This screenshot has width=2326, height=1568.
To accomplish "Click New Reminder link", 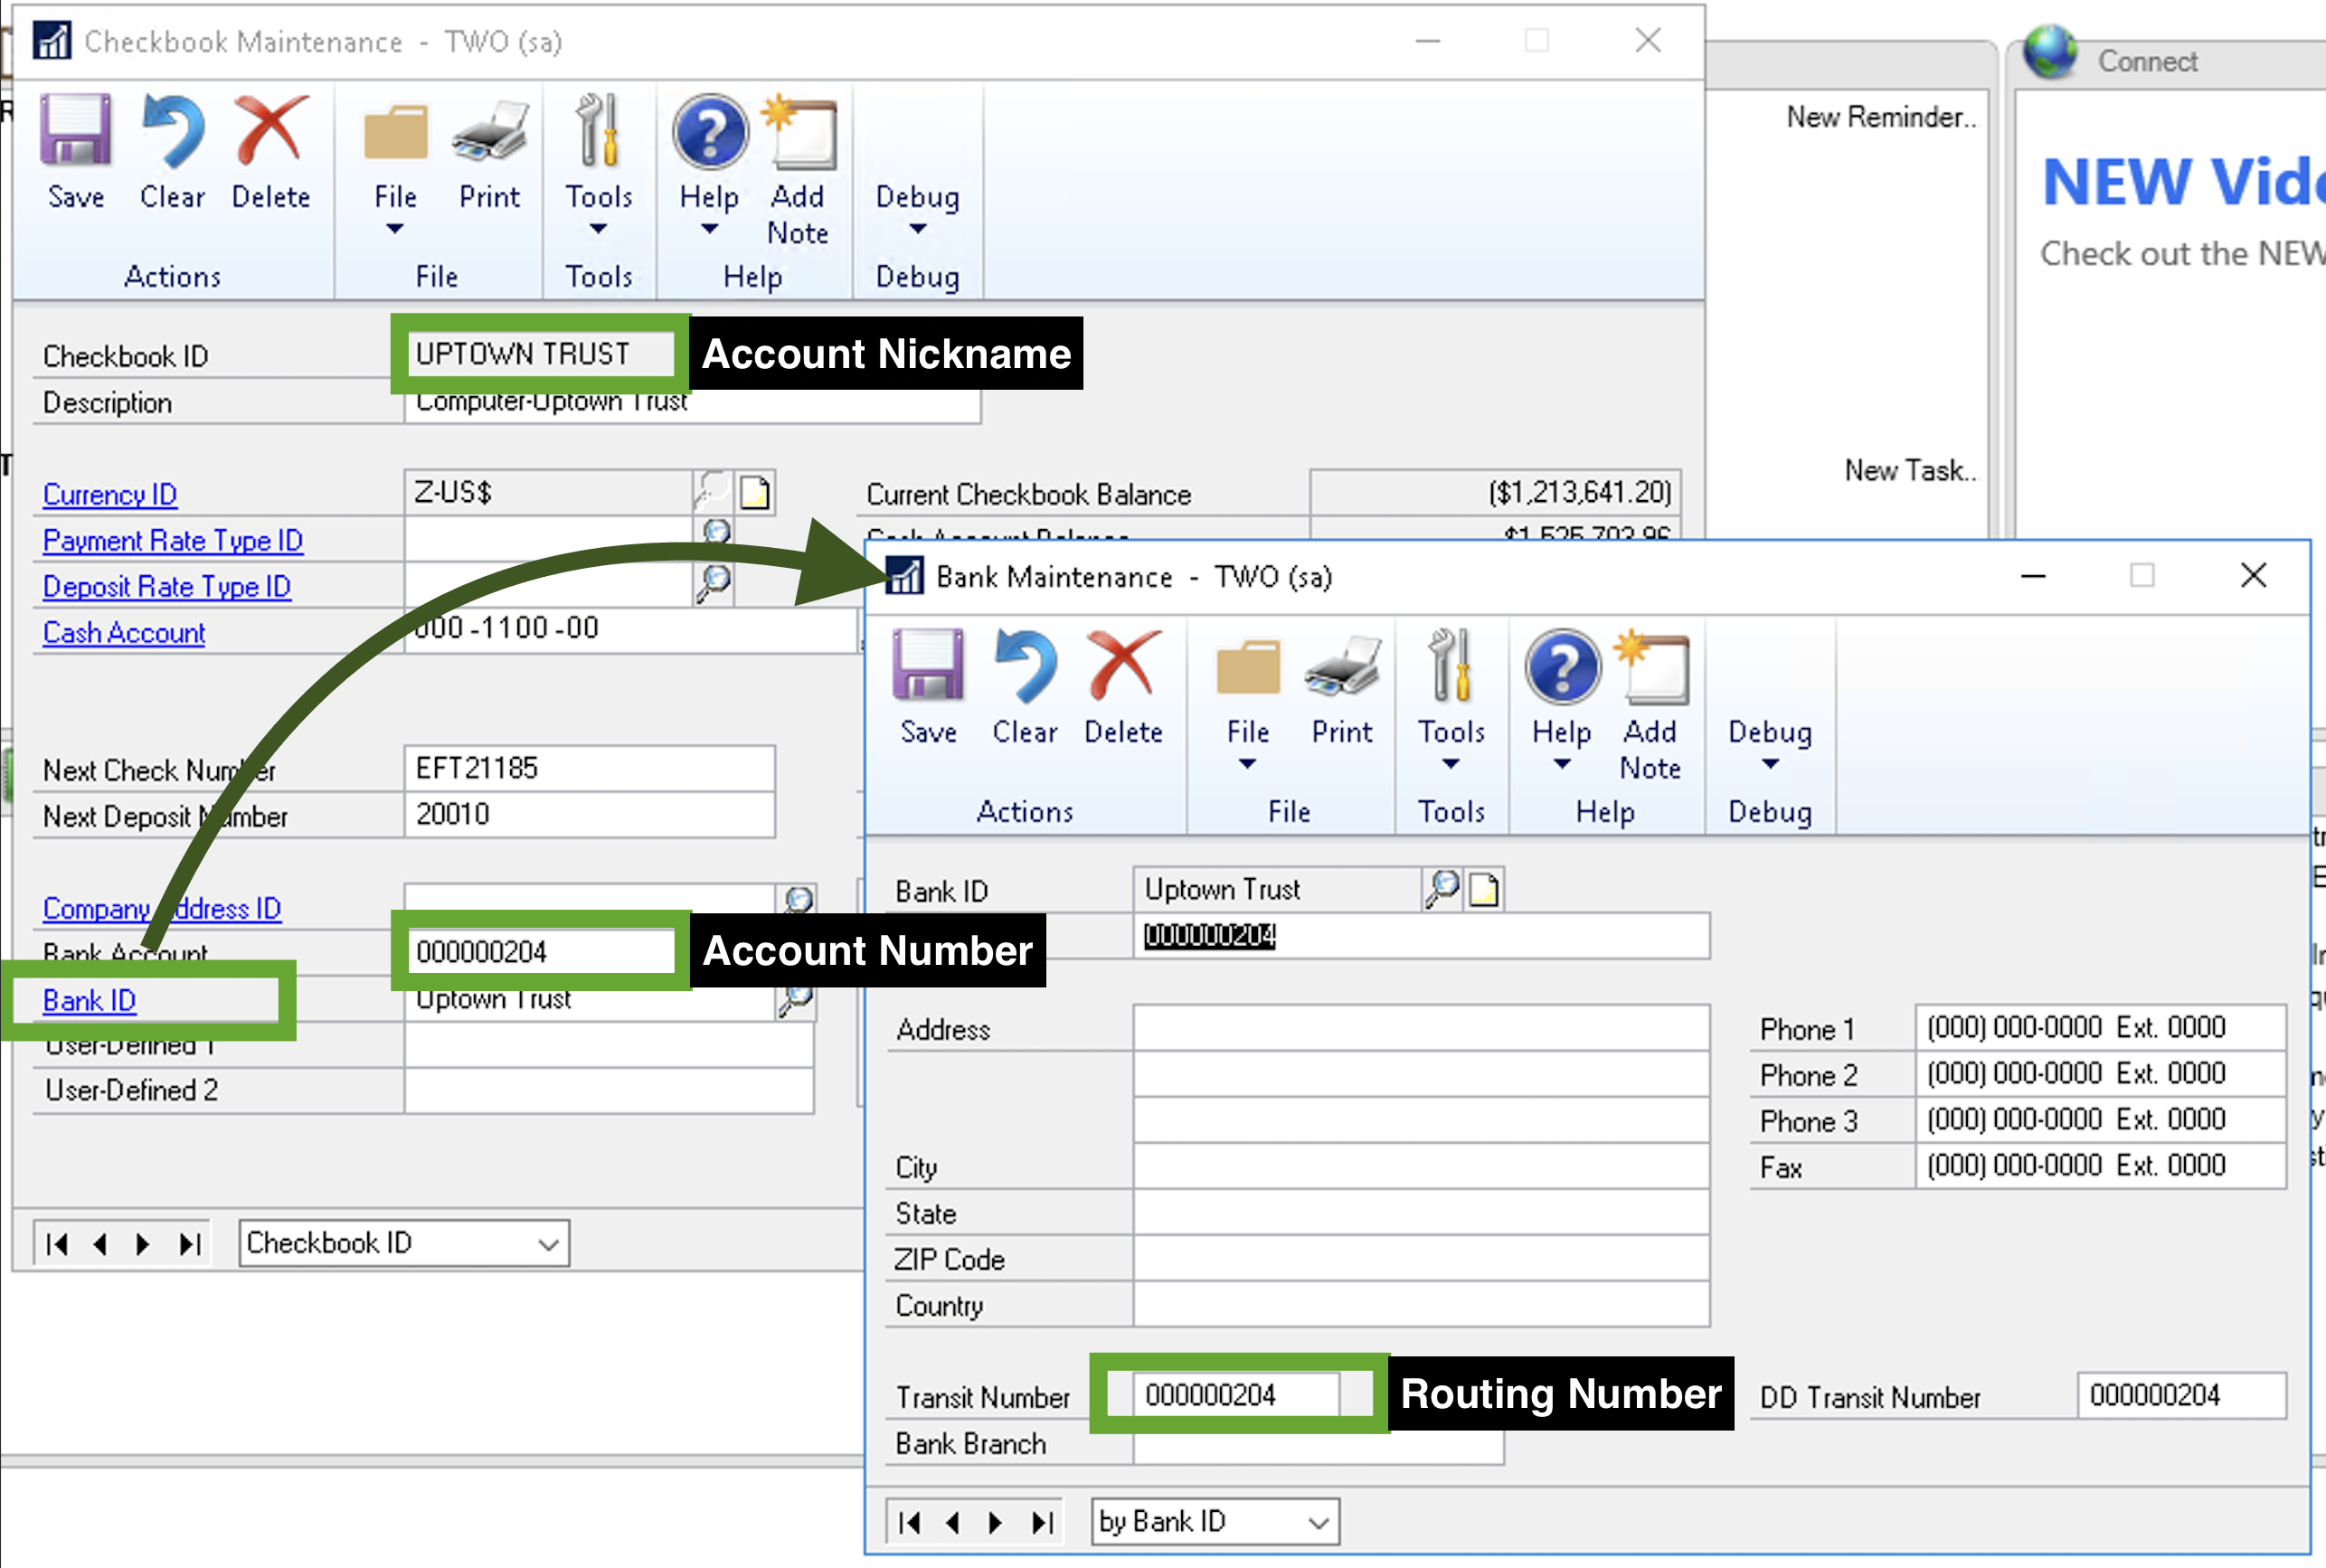I will [x=1881, y=117].
